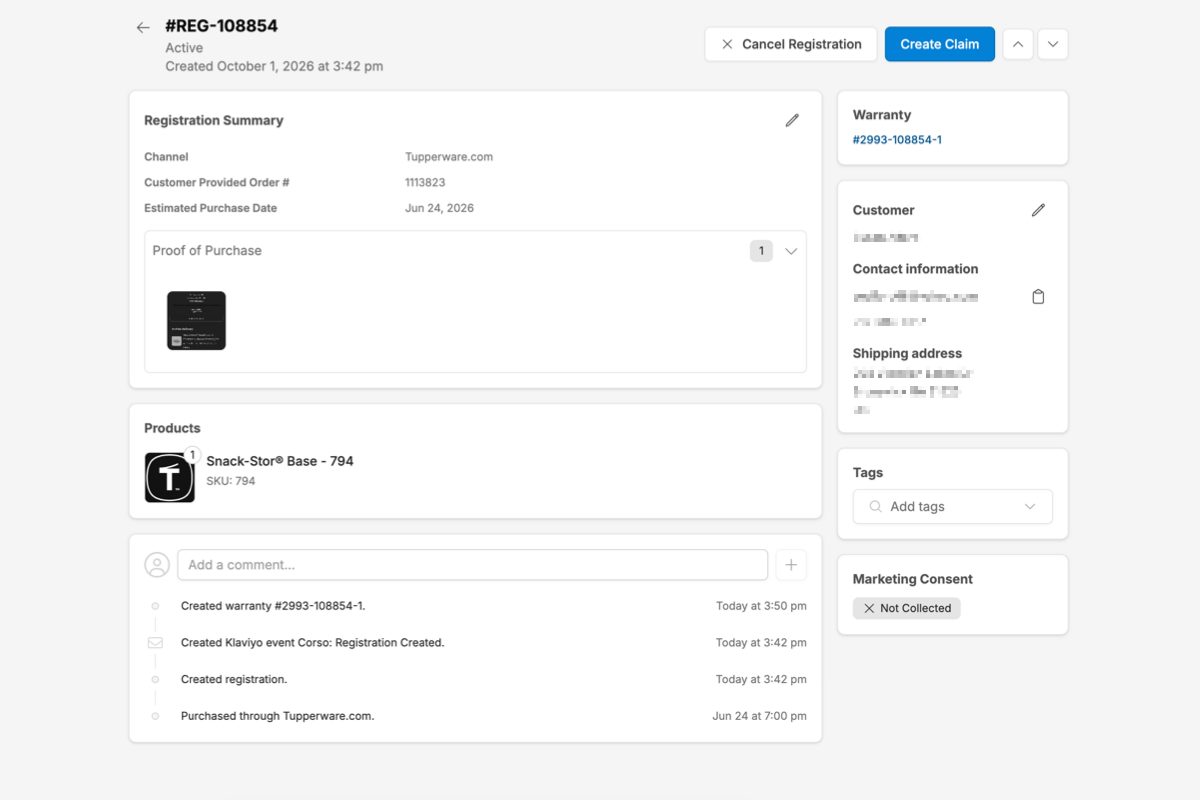Viewport: 1200px width, 800px height.
Task: Select the Jun 24, 2026 purchase date
Action: pyautogui.click(x=439, y=209)
